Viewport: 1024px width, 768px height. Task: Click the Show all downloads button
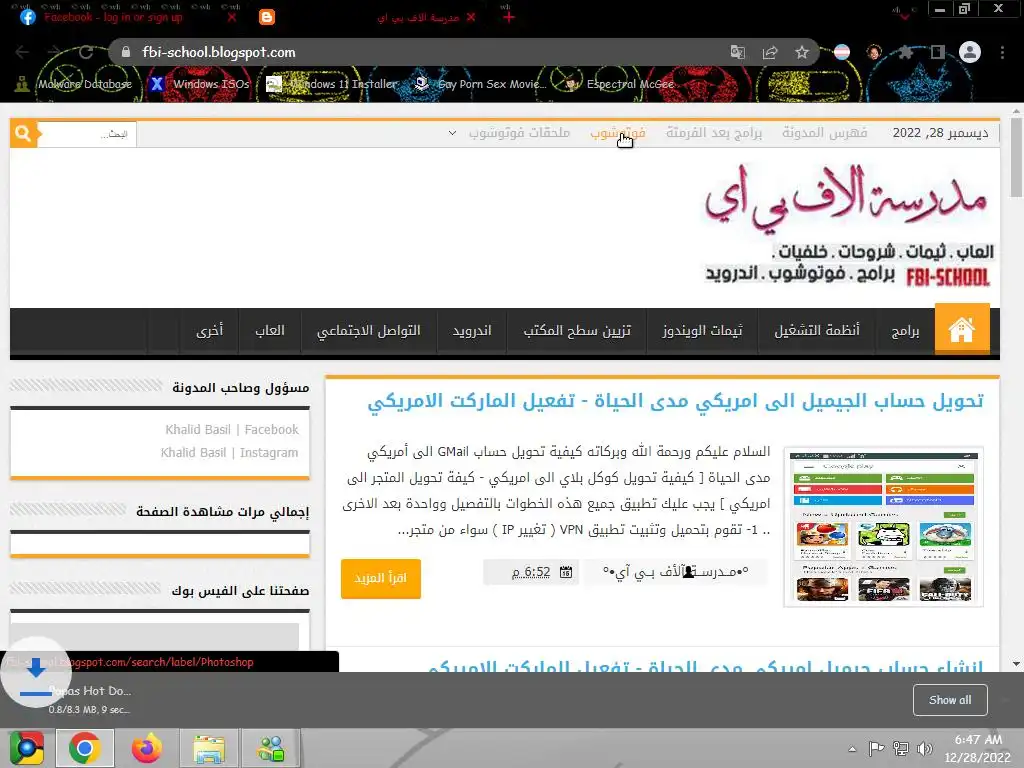click(950, 700)
